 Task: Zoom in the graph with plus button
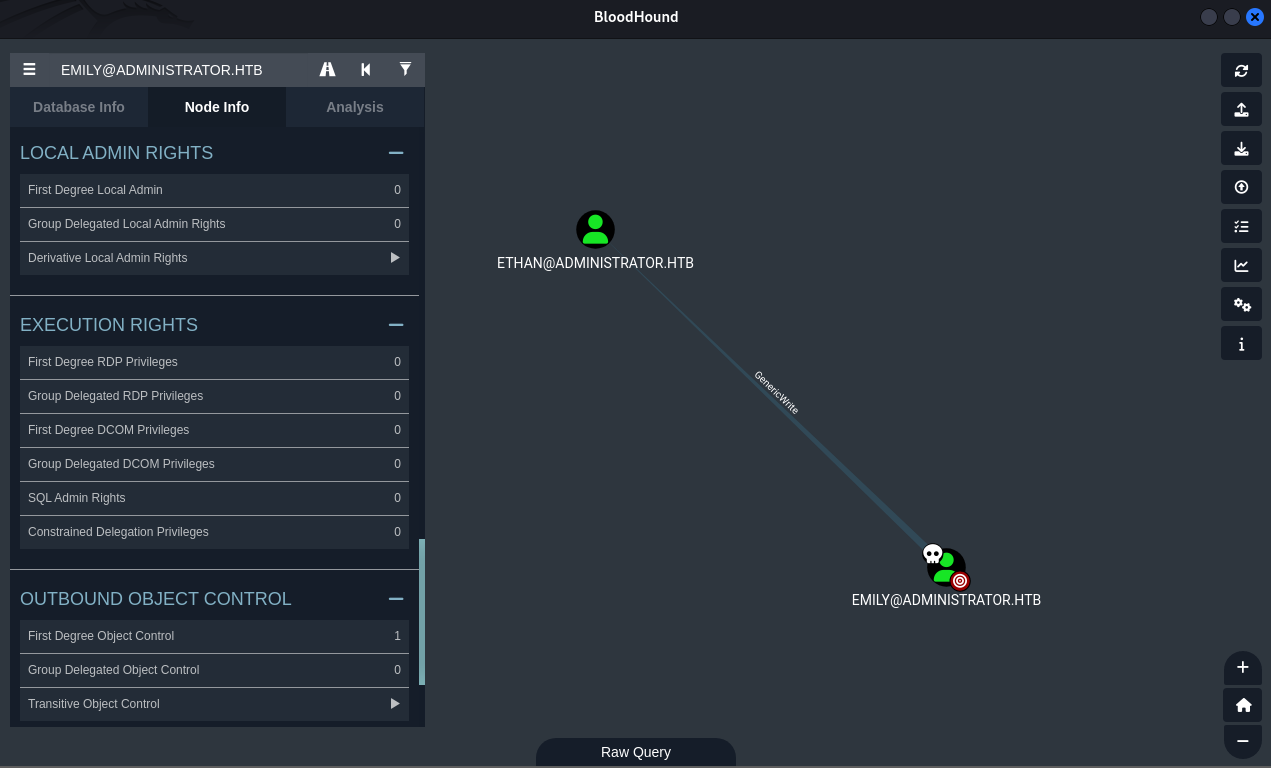pyautogui.click(x=1243, y=668)
